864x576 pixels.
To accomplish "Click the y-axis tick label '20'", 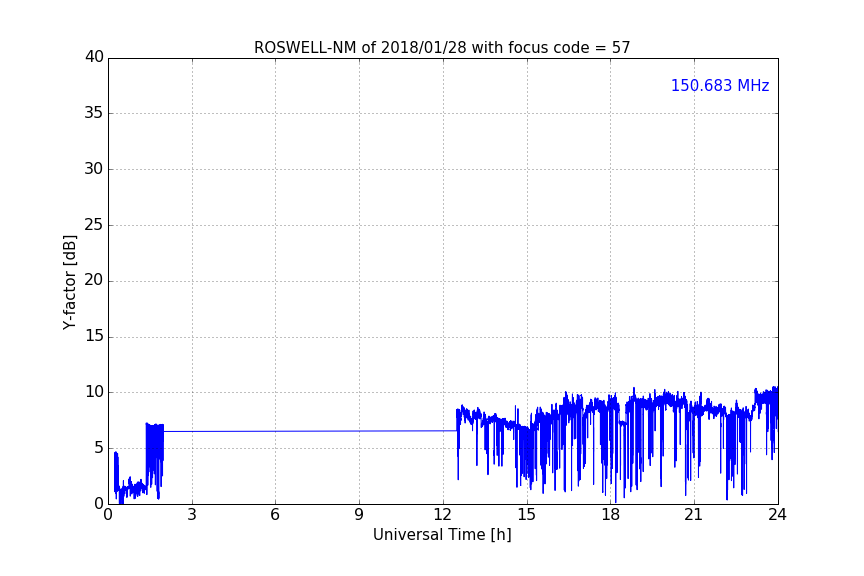I will pos(94,280).
